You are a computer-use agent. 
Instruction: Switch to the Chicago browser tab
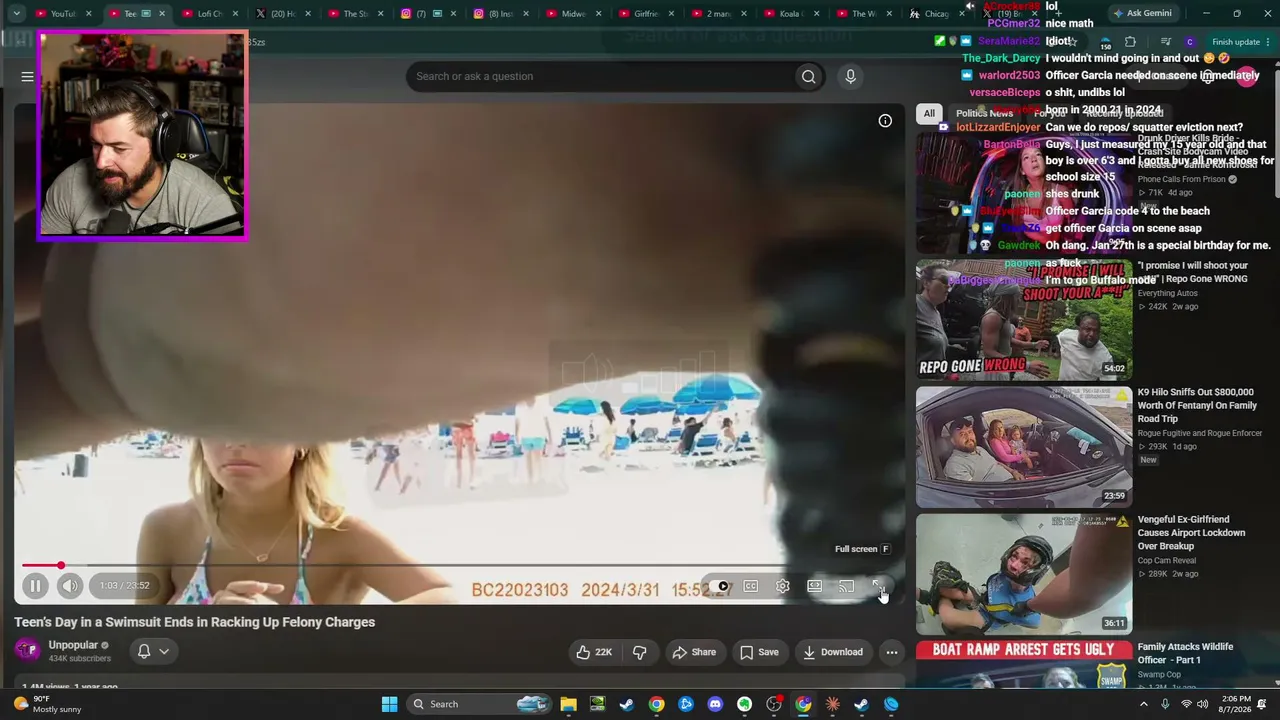(938, 14)
